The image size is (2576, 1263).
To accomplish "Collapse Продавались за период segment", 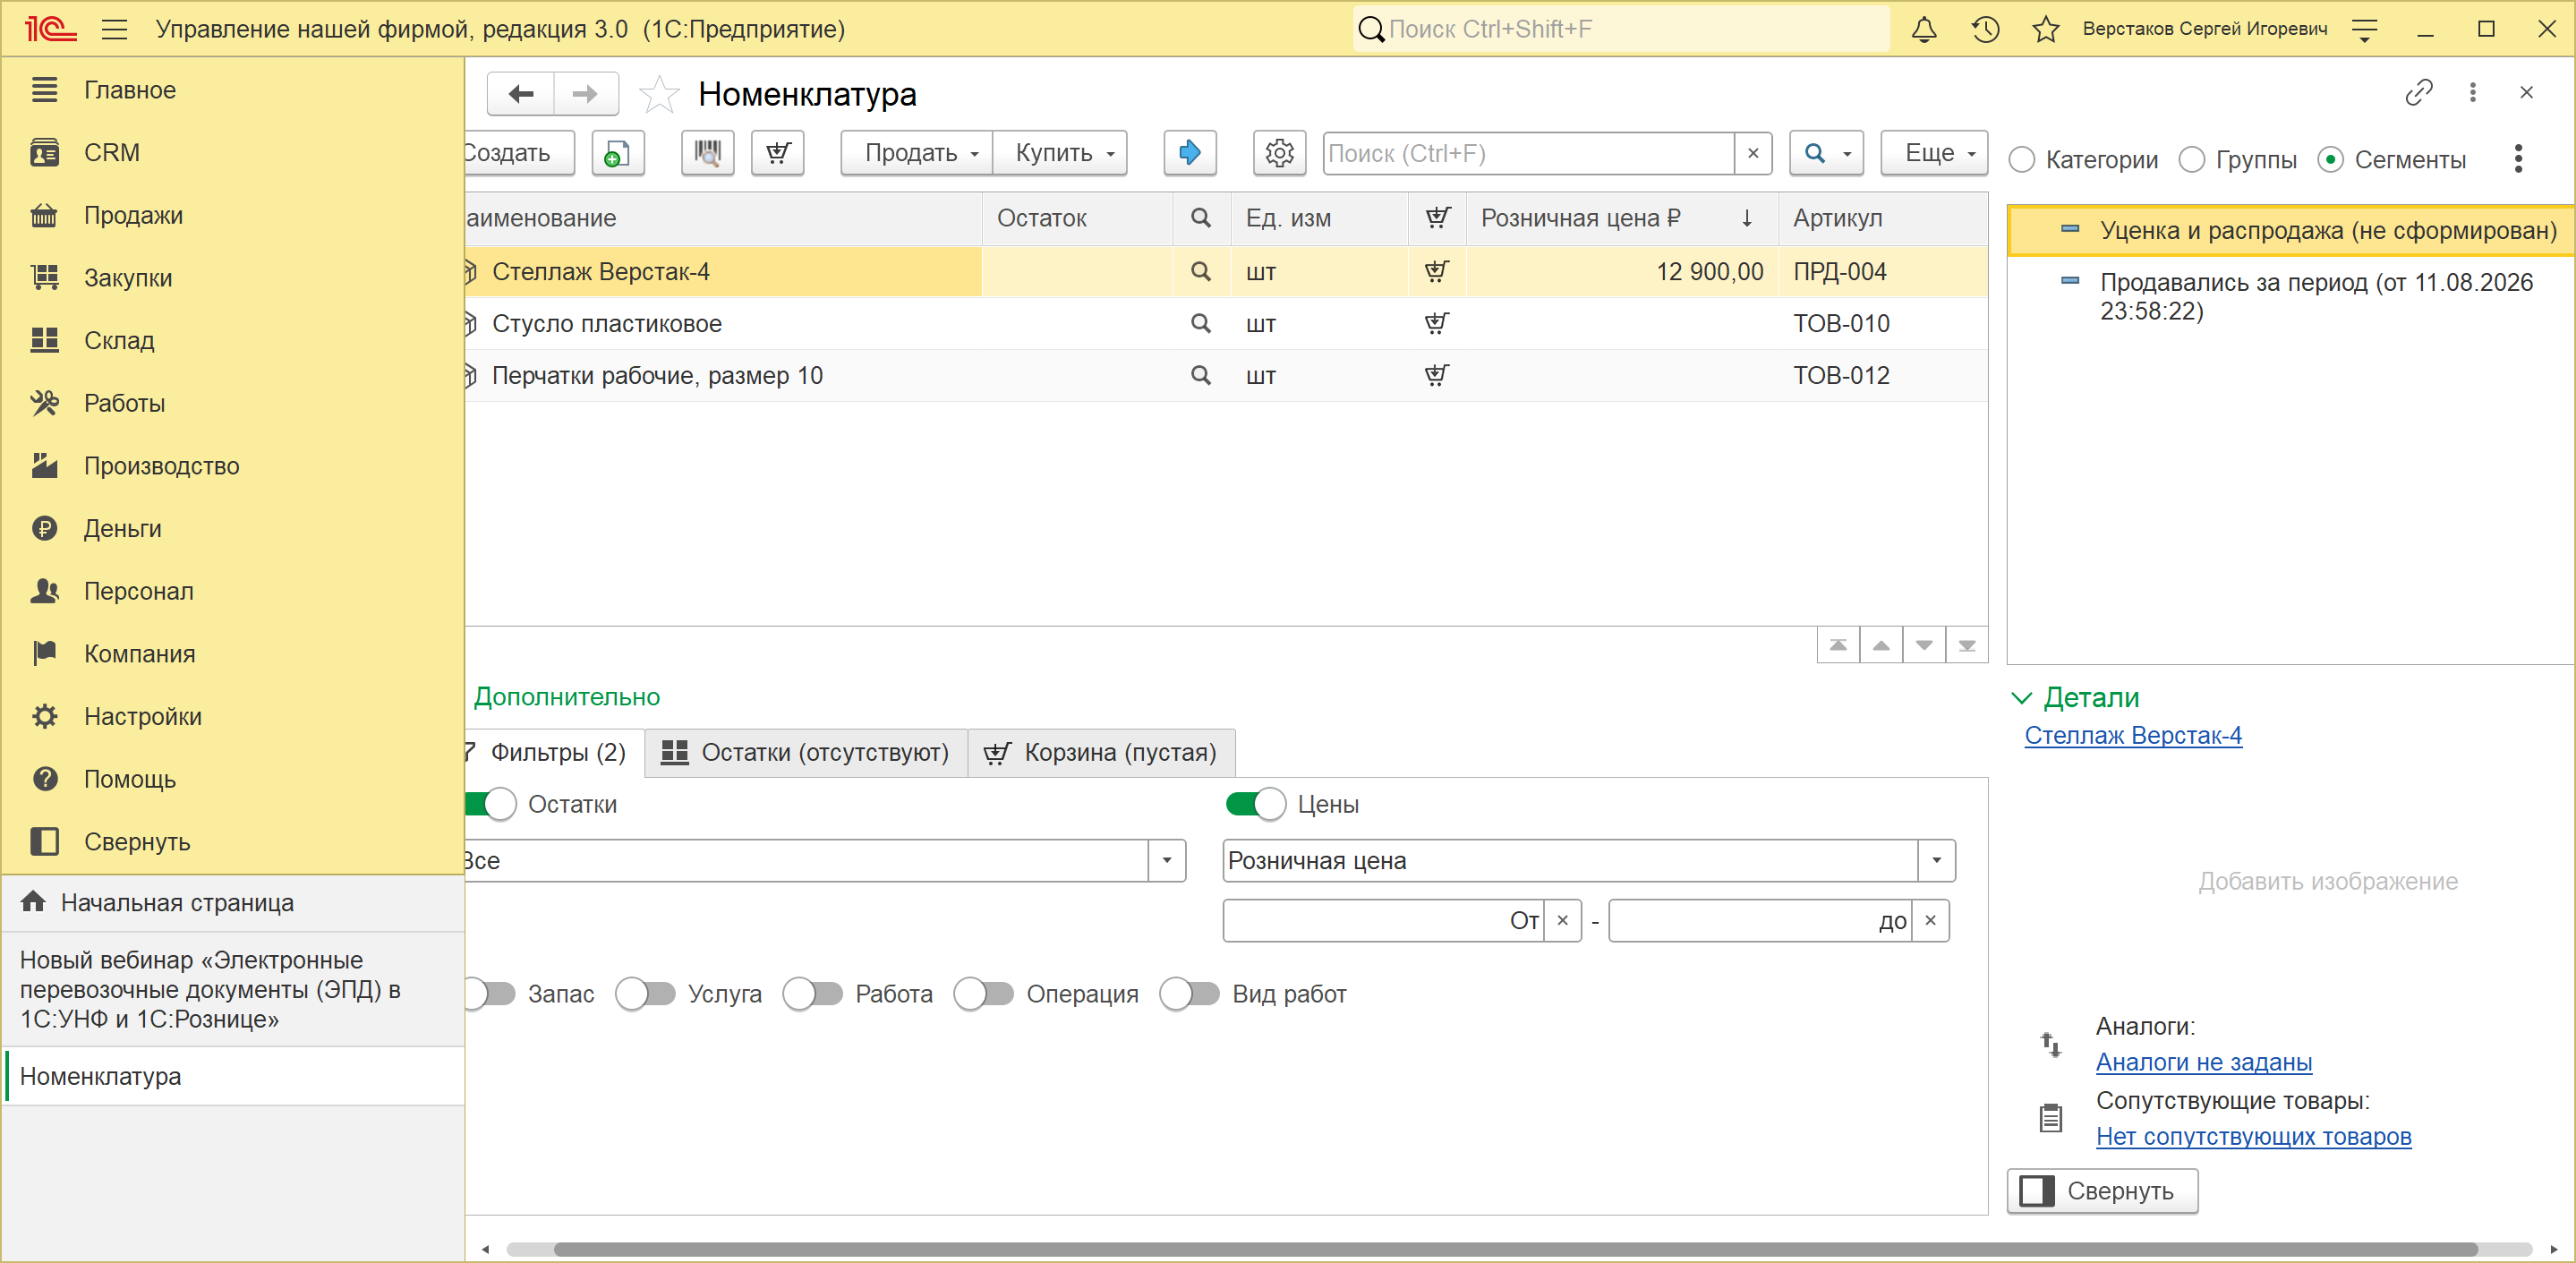I will 2070,282.
